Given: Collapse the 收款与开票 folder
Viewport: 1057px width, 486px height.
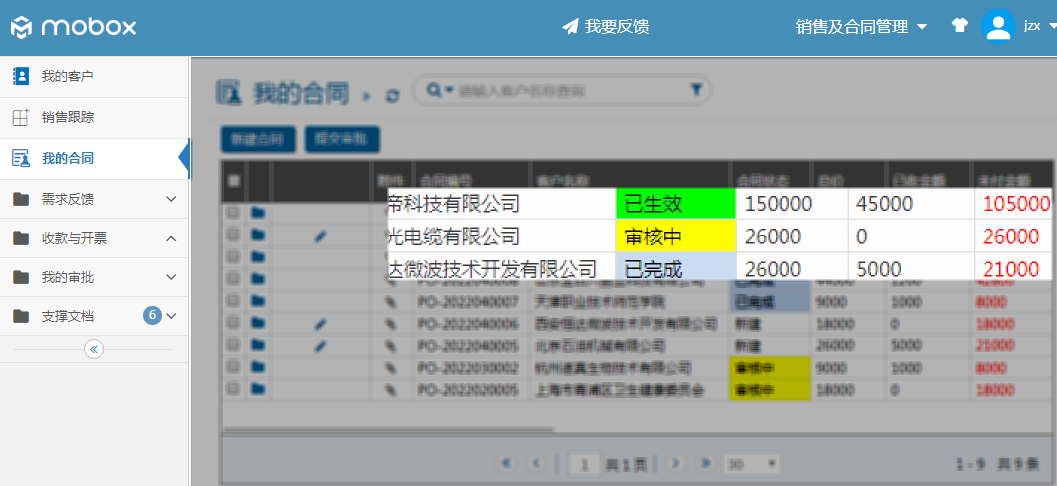Looking at the screenshot, I should 94,238.
